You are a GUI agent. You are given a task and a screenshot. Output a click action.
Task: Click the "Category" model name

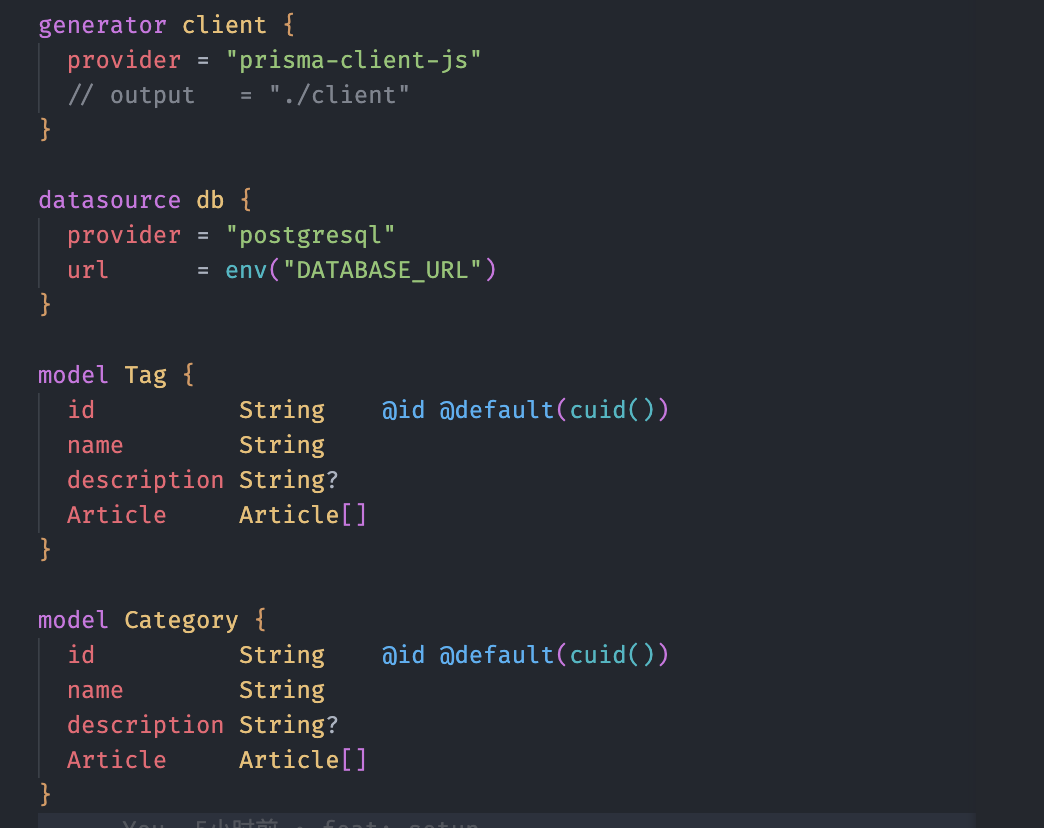click(181, 620)
